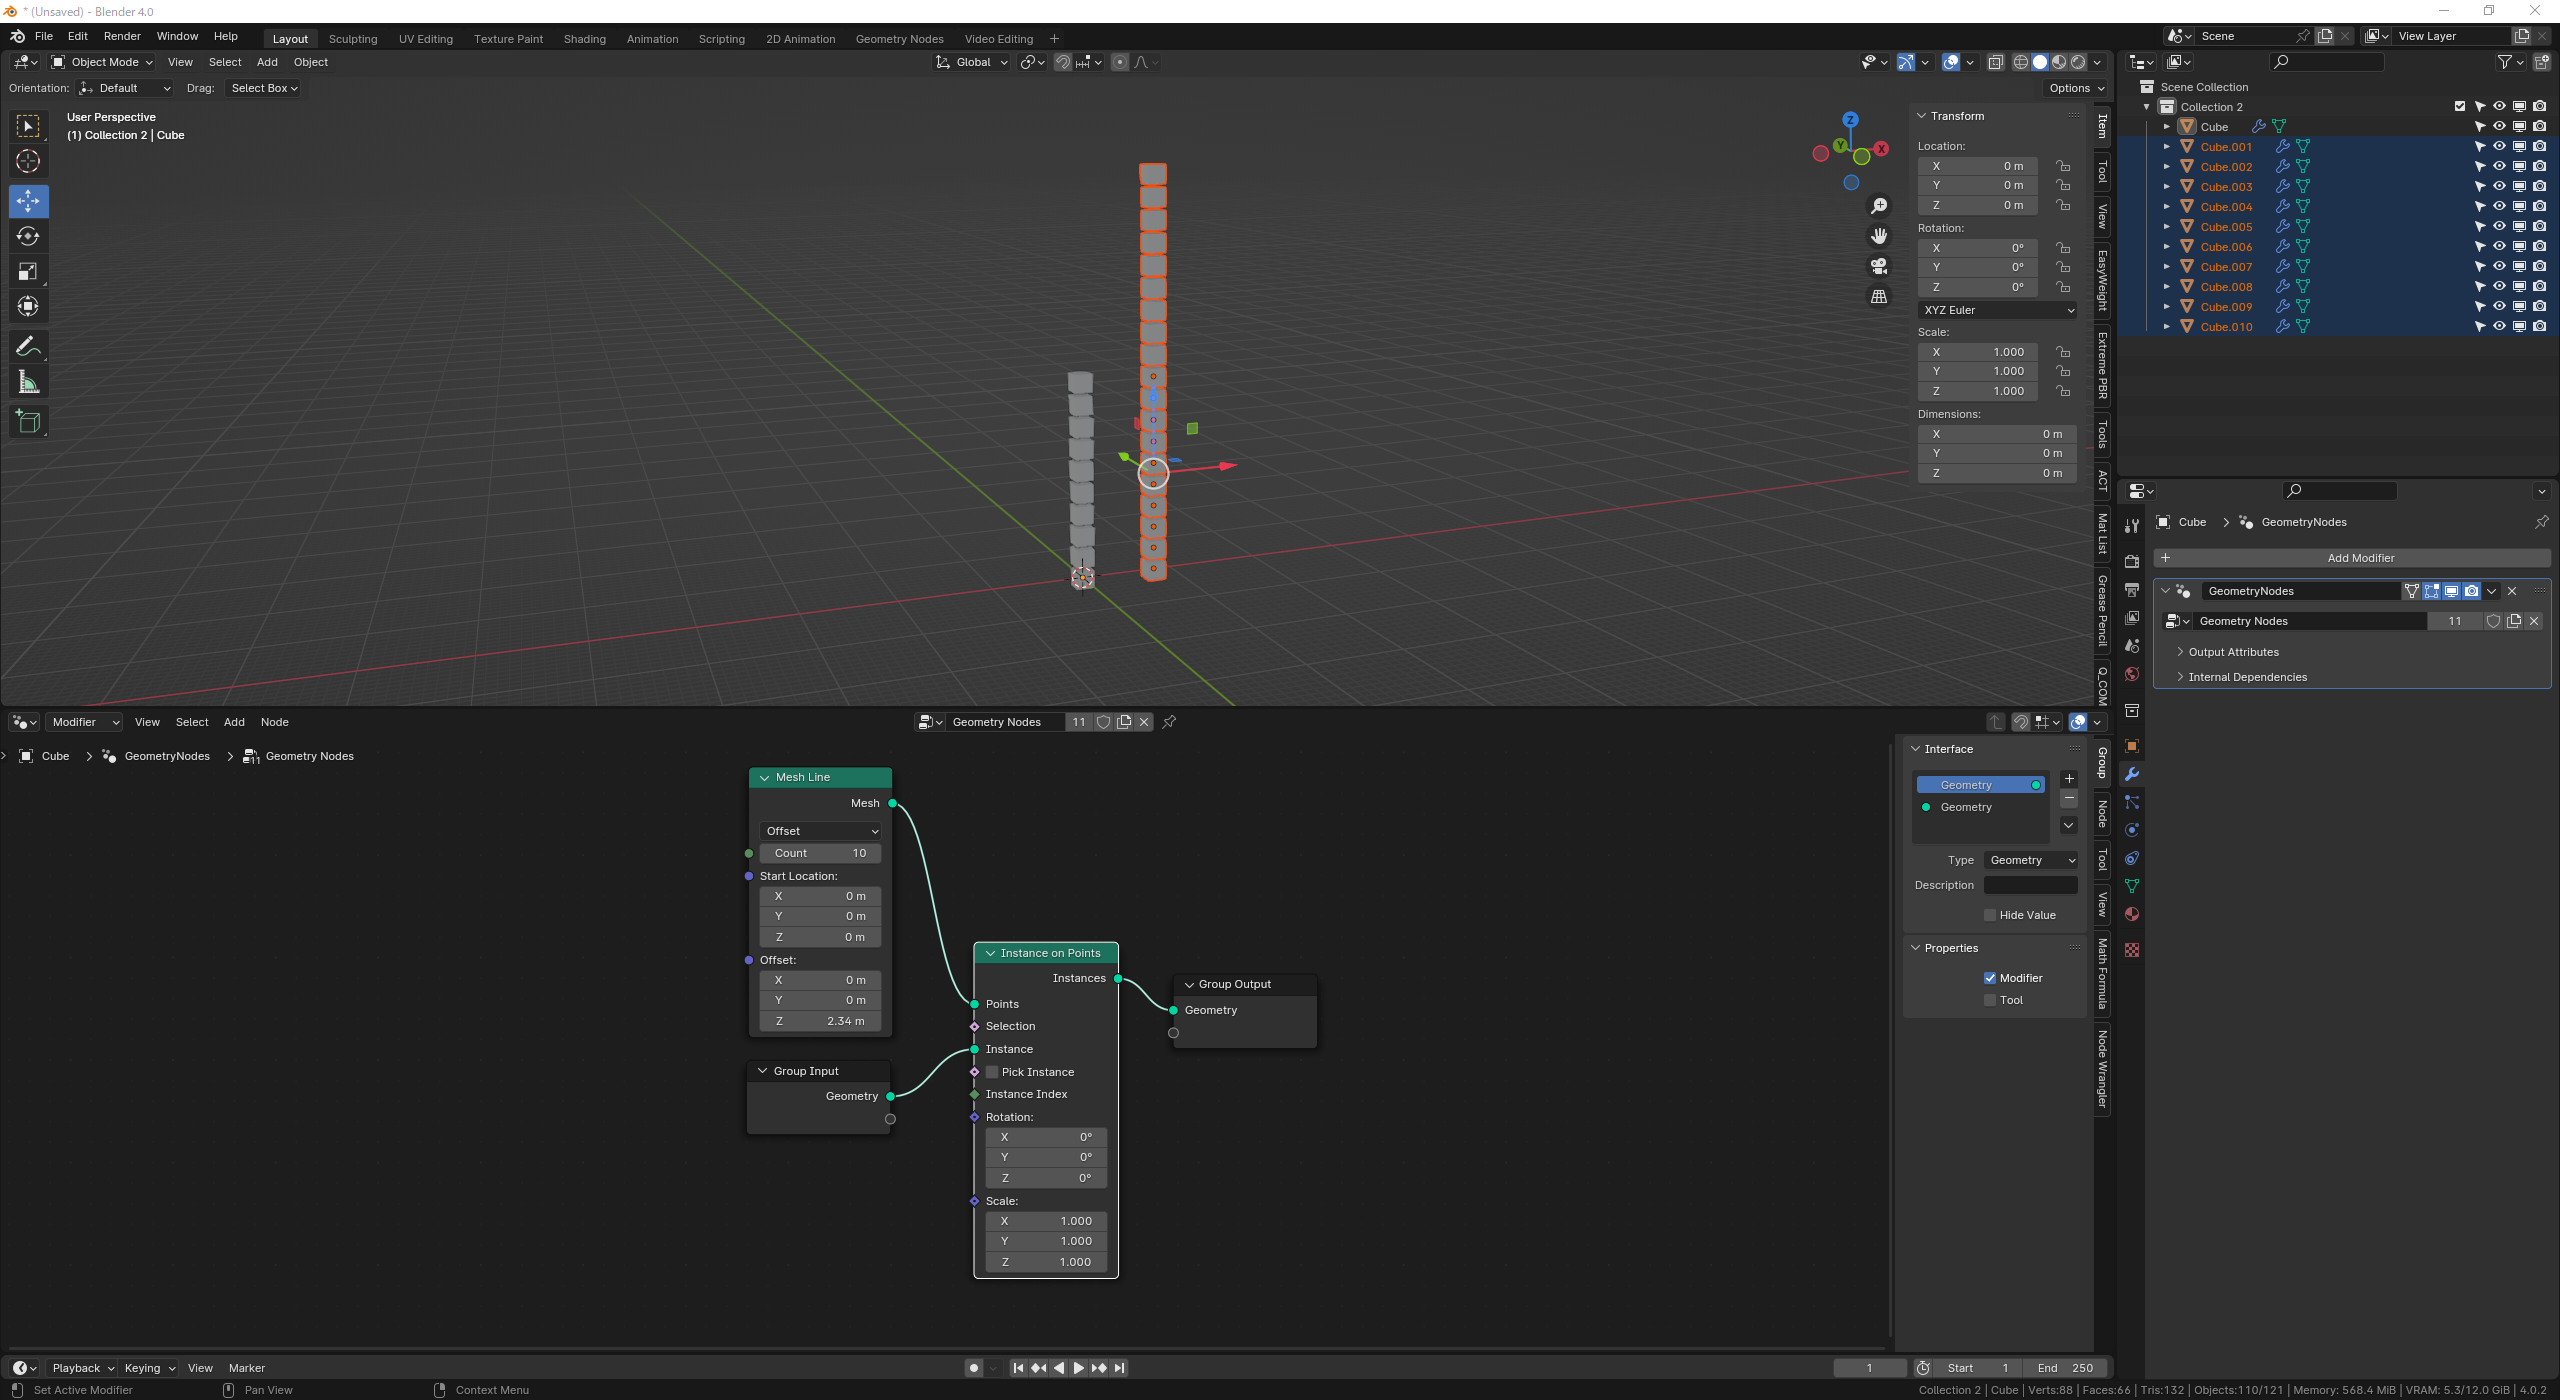Click the Add Cube tool icon

(28, 422)
